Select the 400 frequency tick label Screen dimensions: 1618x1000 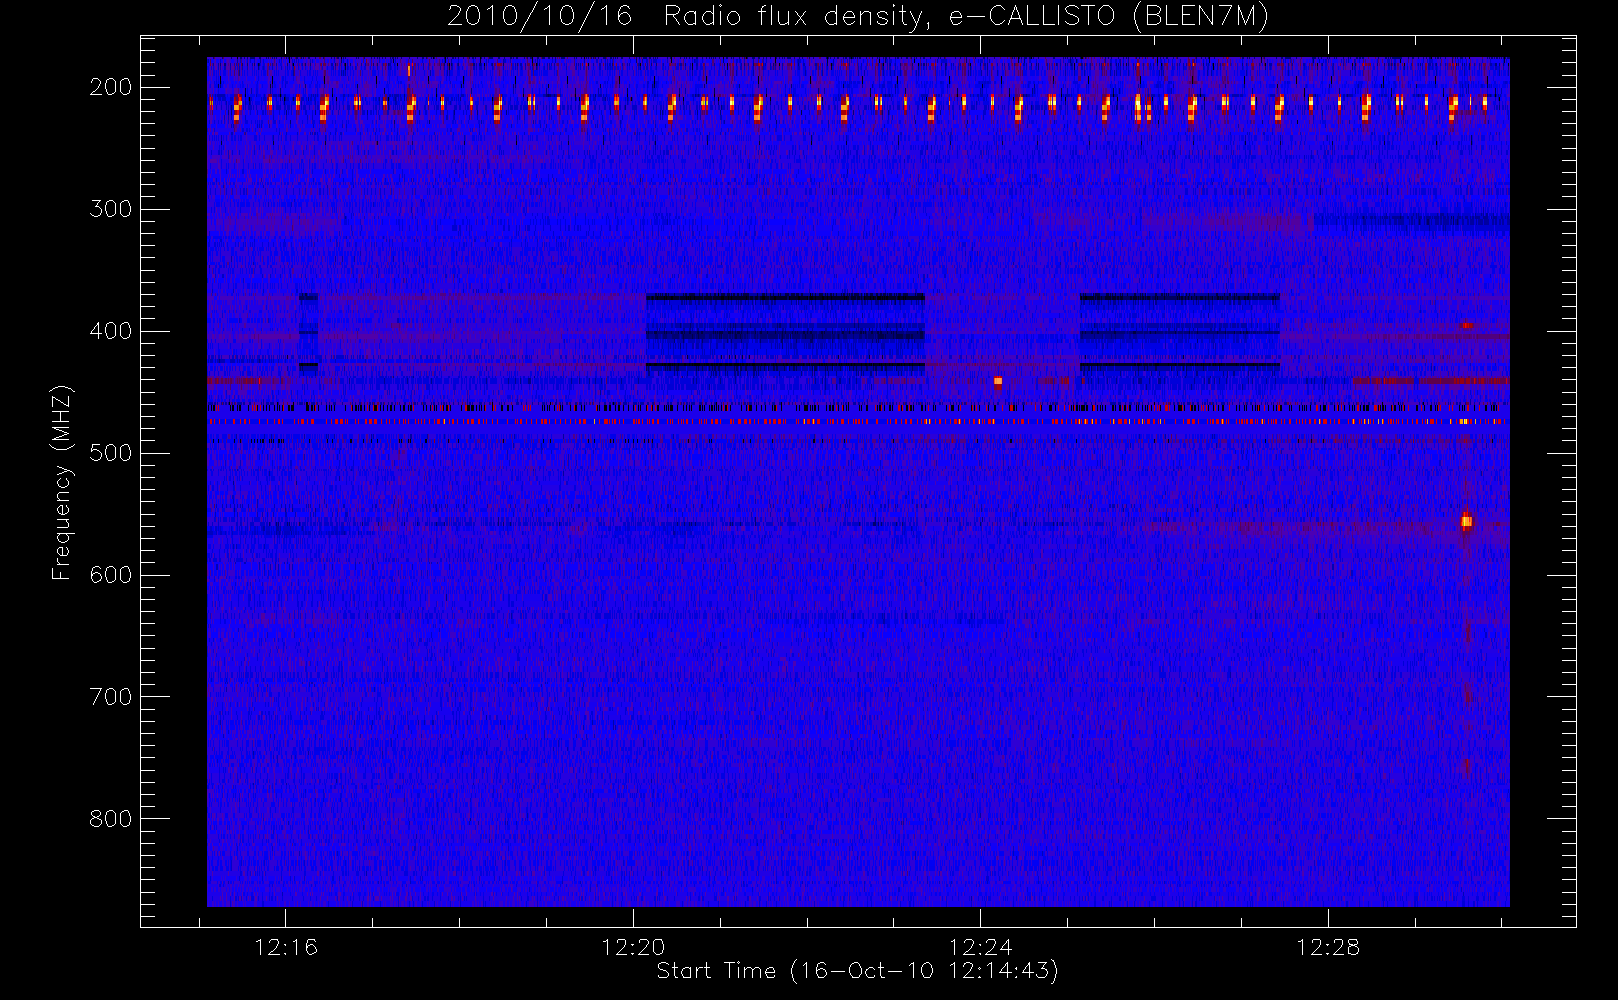tap(111, 331)
